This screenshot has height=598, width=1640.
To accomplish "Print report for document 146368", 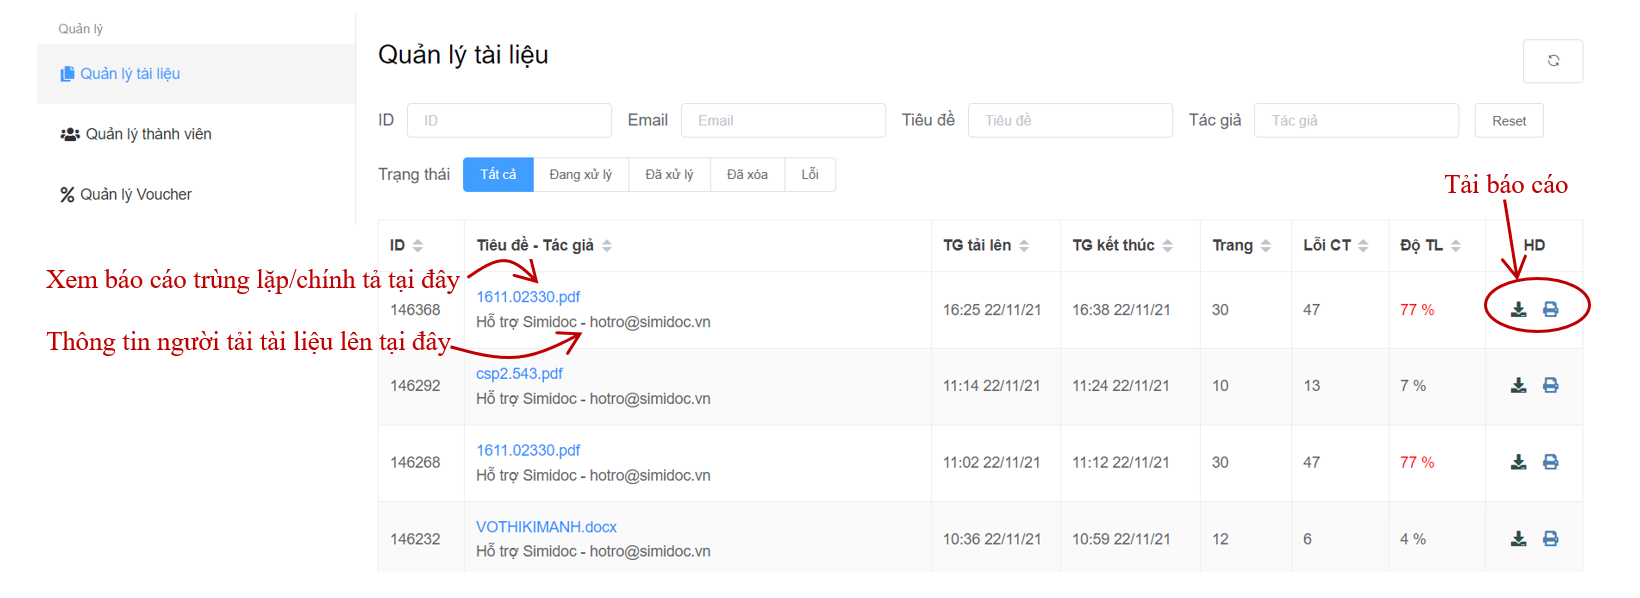I will (1550, 310).
